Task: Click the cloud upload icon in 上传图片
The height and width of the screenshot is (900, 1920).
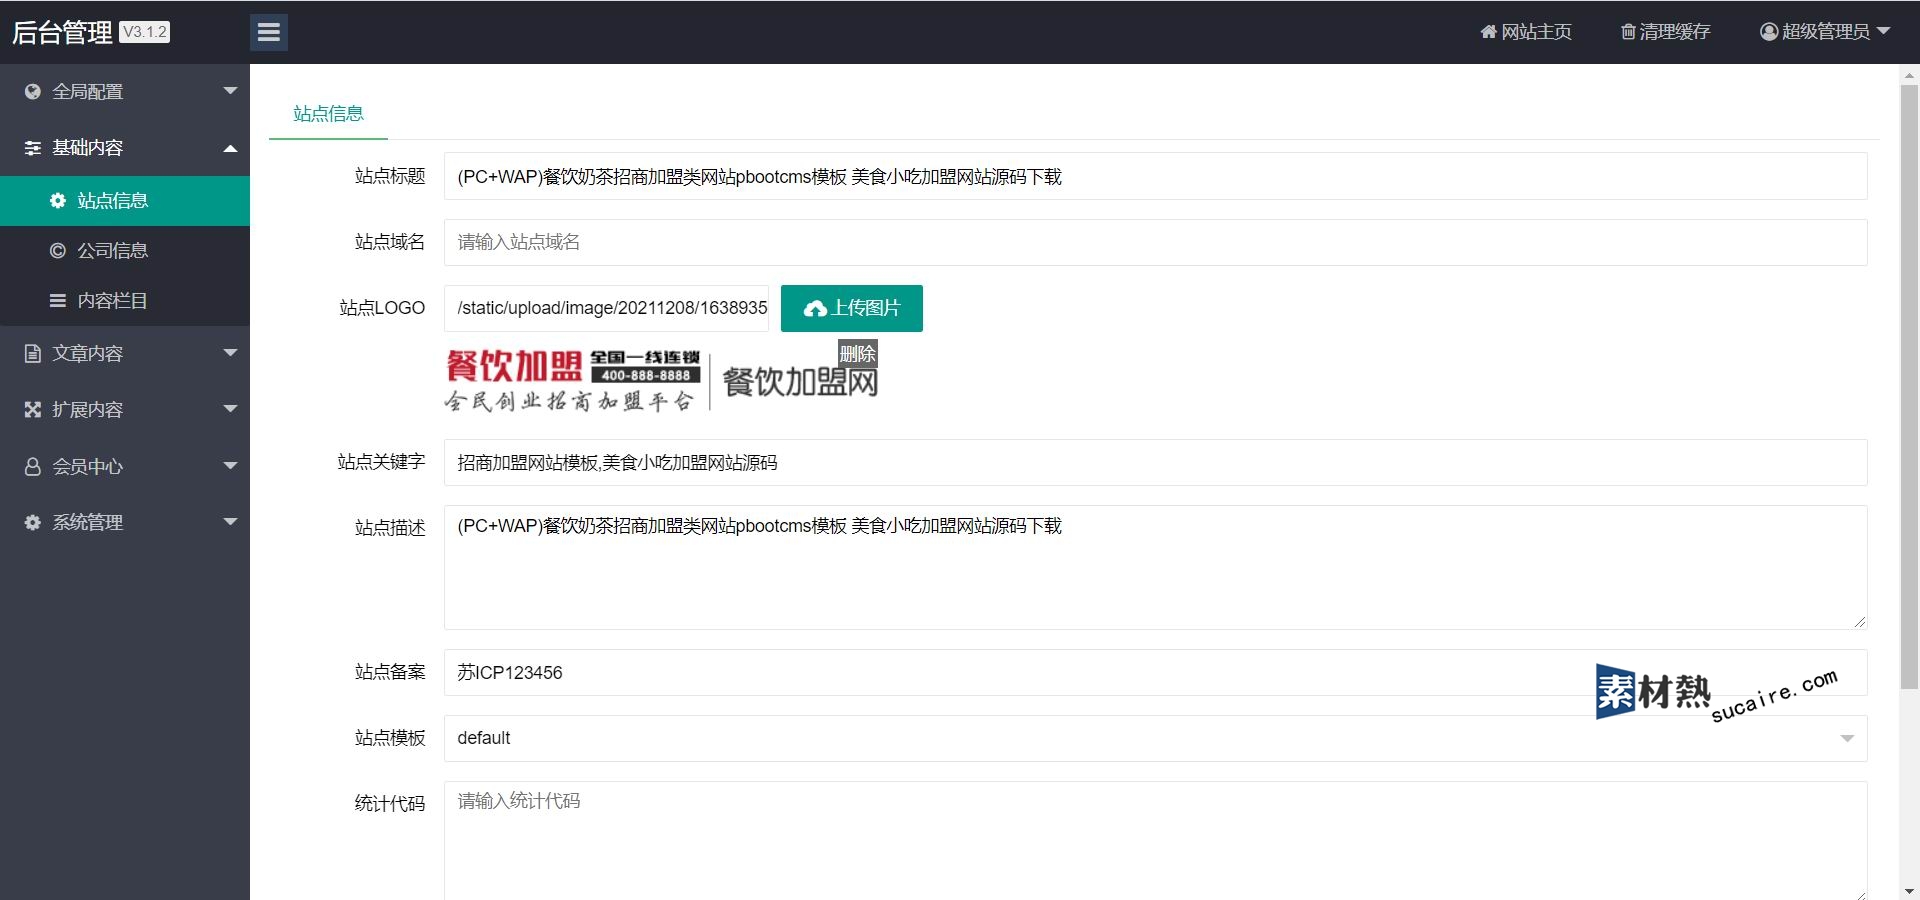Action: [815, 308]
